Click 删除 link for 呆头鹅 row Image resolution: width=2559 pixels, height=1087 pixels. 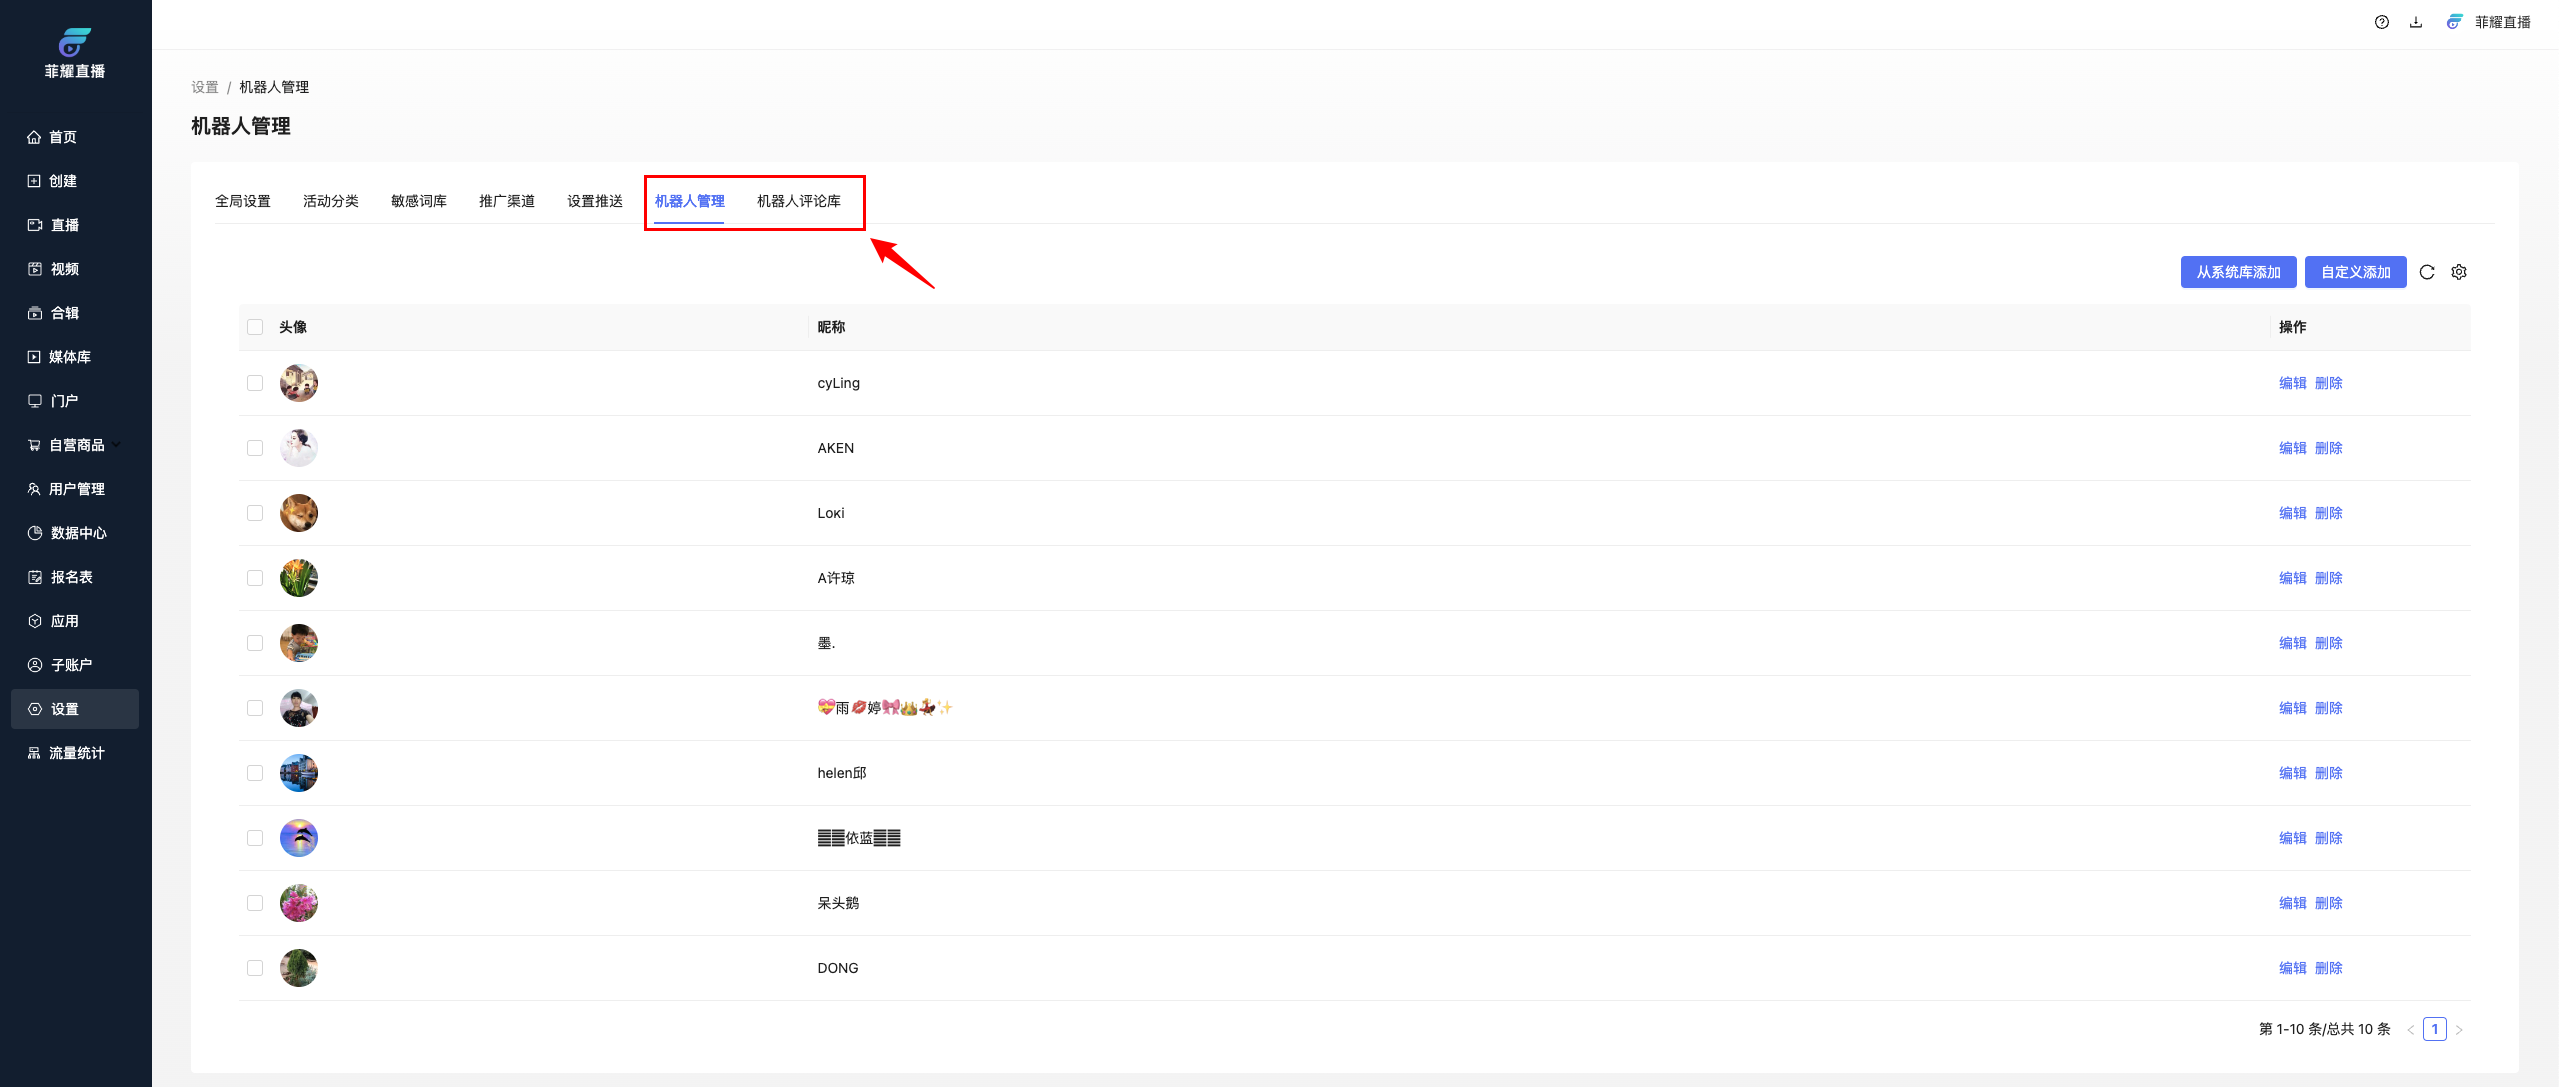tap(2328, 903)
